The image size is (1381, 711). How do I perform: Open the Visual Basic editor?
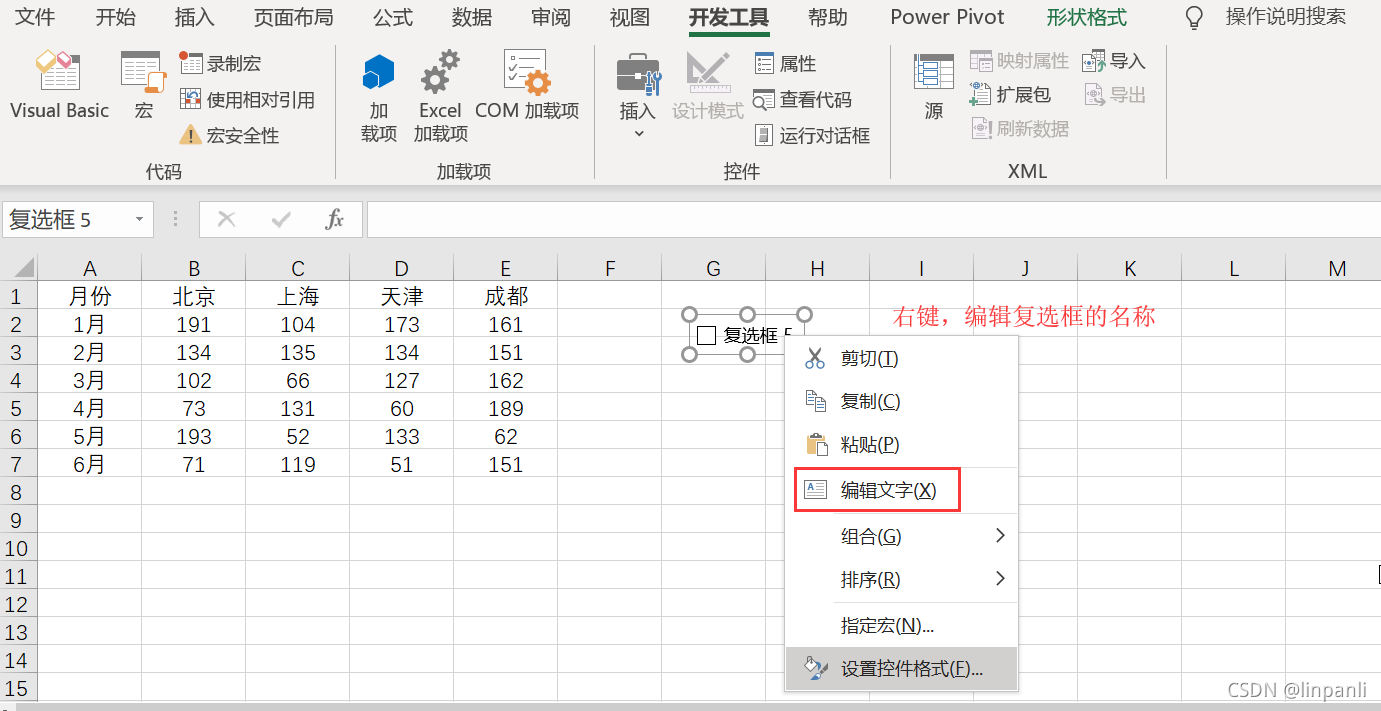[x=58, y=85]
